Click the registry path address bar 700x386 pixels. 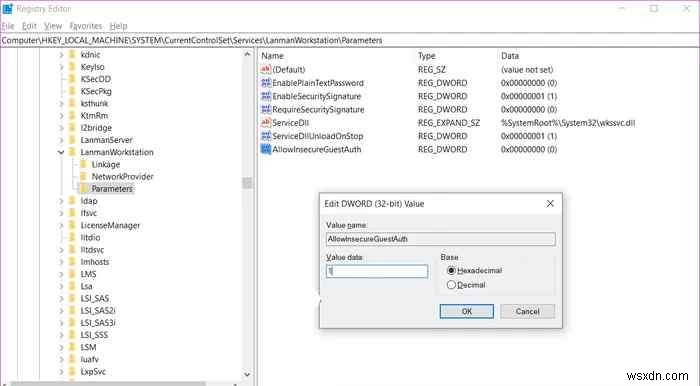click(x=350, y=41)
